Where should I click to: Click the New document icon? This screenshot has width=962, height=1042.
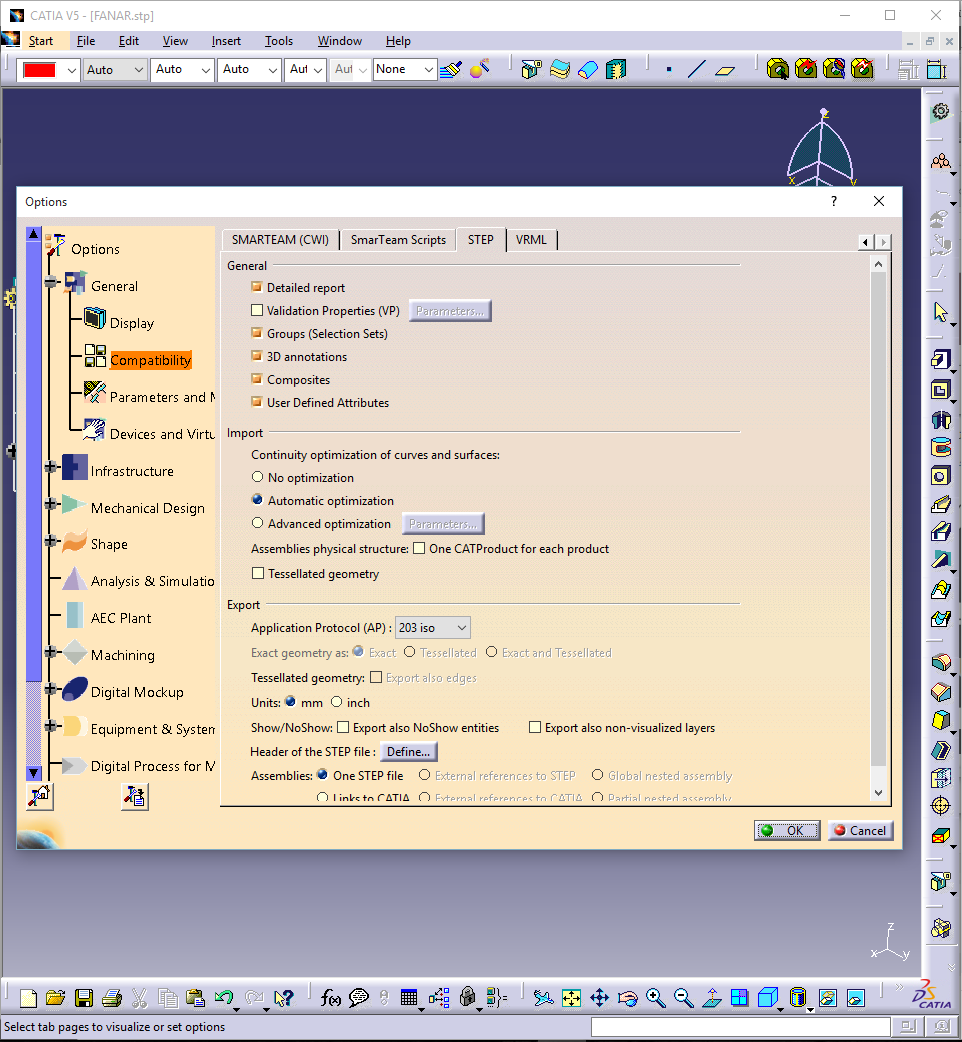[x=29, y=997]
